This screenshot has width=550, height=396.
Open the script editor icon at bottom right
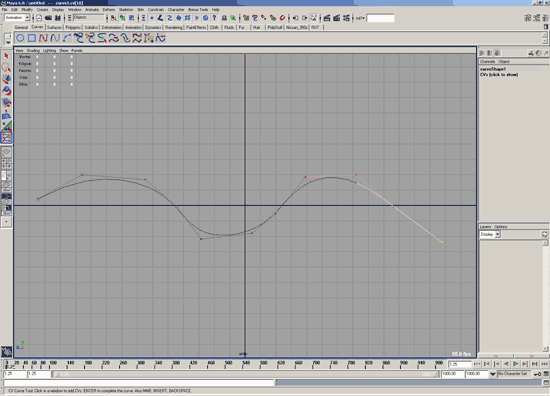pos(546,382)
